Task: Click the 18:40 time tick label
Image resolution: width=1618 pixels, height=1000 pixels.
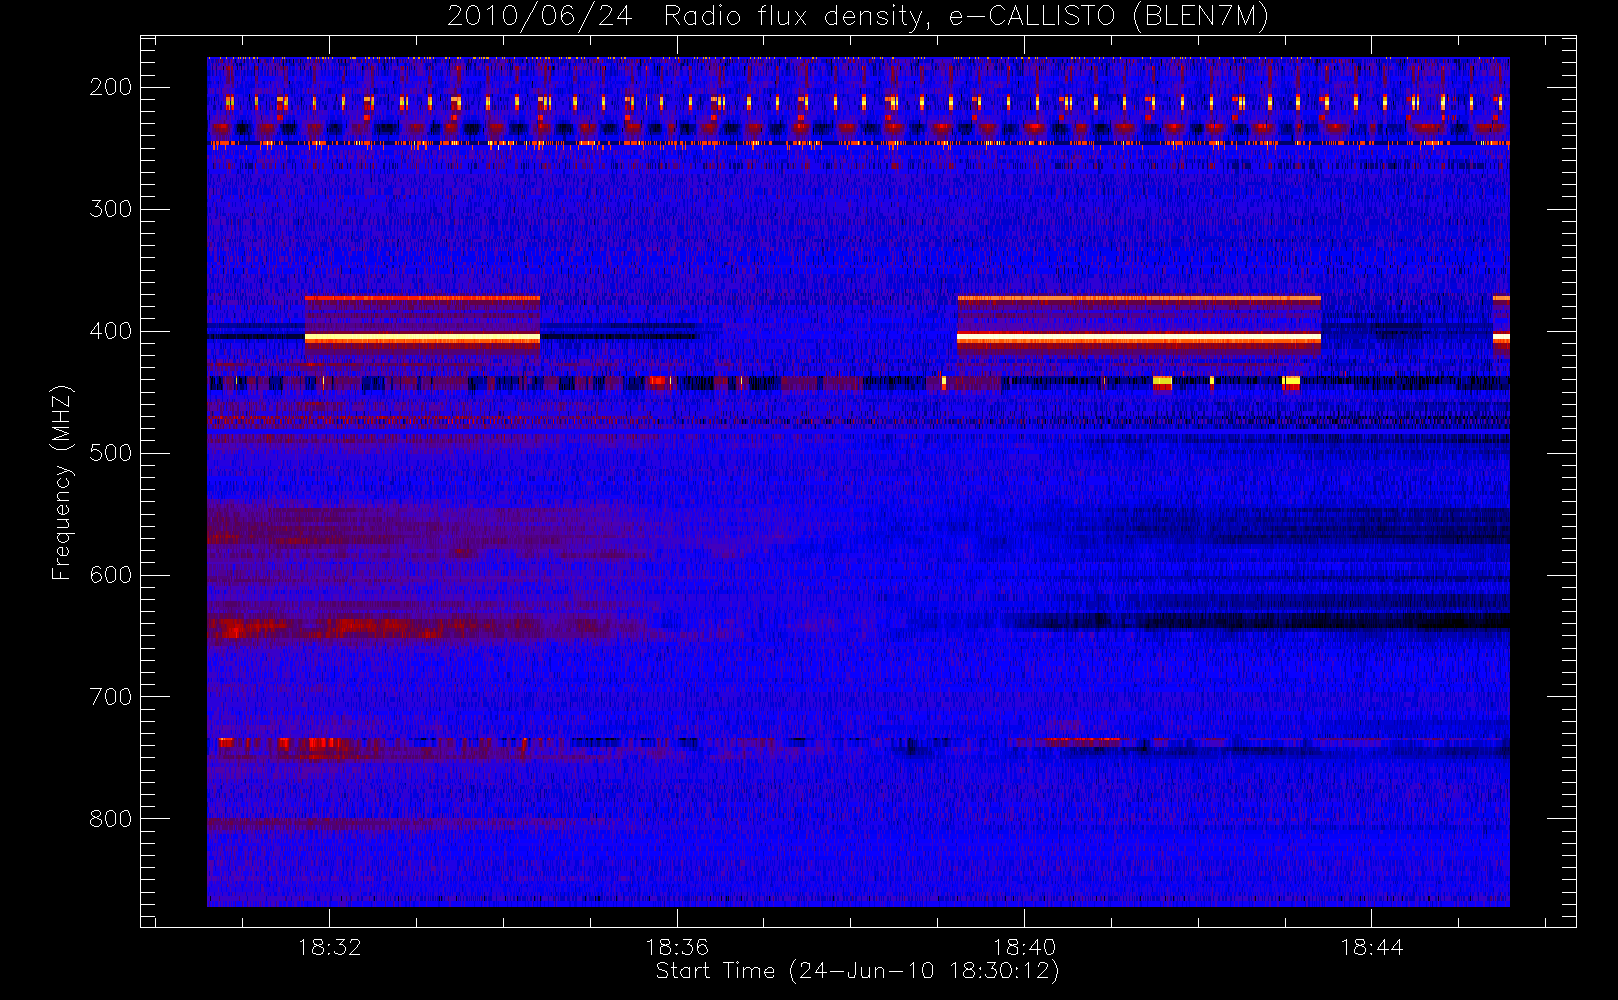Action: pos(1024,947)
